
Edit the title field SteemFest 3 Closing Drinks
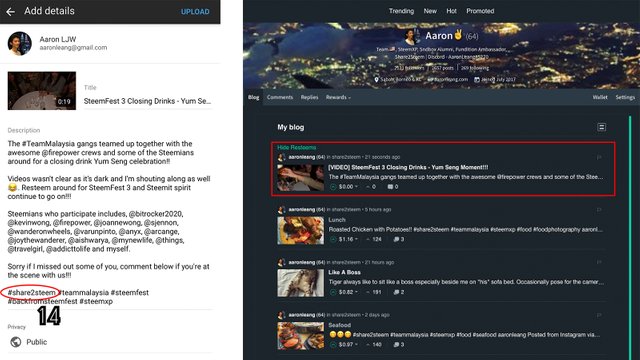tap(147, 101)
